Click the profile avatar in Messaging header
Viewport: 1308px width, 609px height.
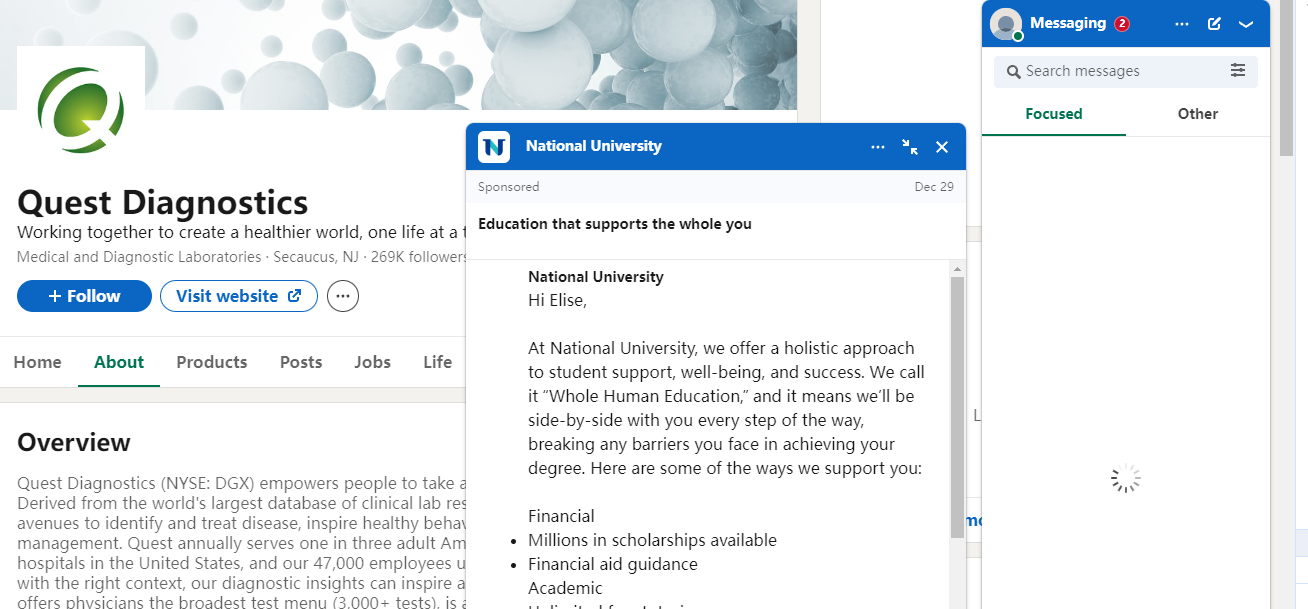tap(1006, 24)
